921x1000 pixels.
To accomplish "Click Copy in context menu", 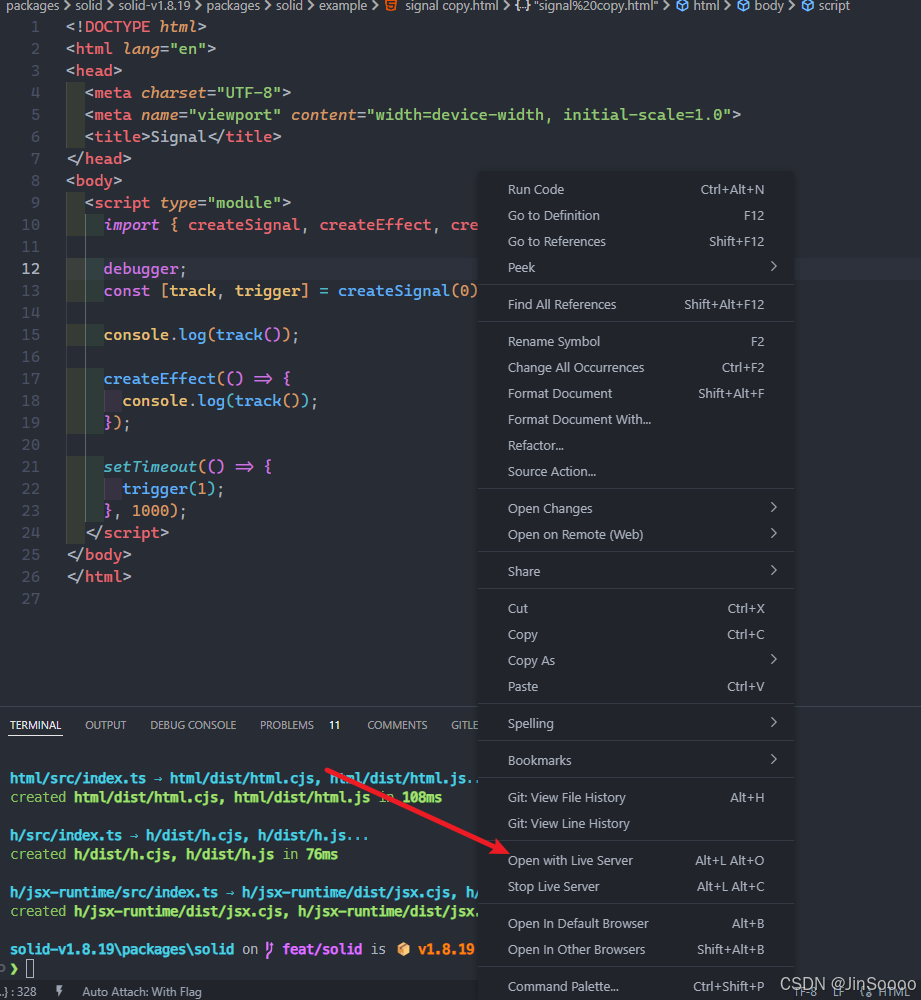I will point(635,635).
